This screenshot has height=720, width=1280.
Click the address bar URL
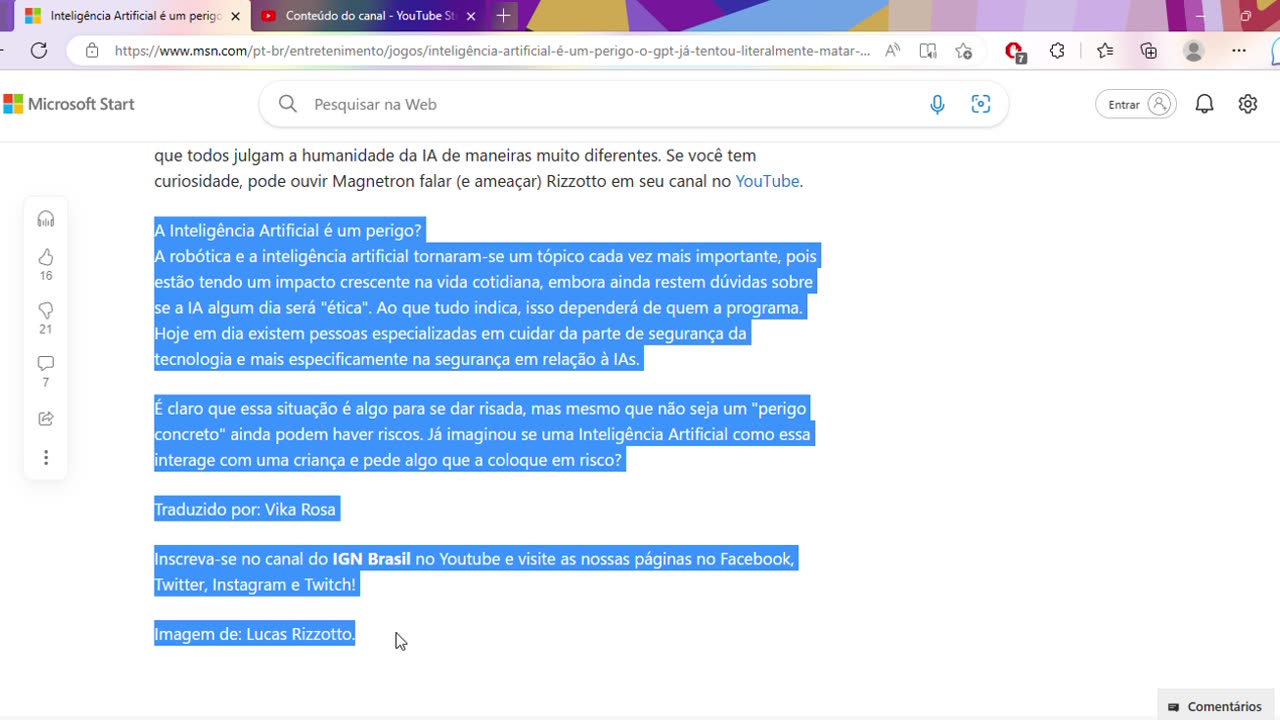[x=492, y=51]
